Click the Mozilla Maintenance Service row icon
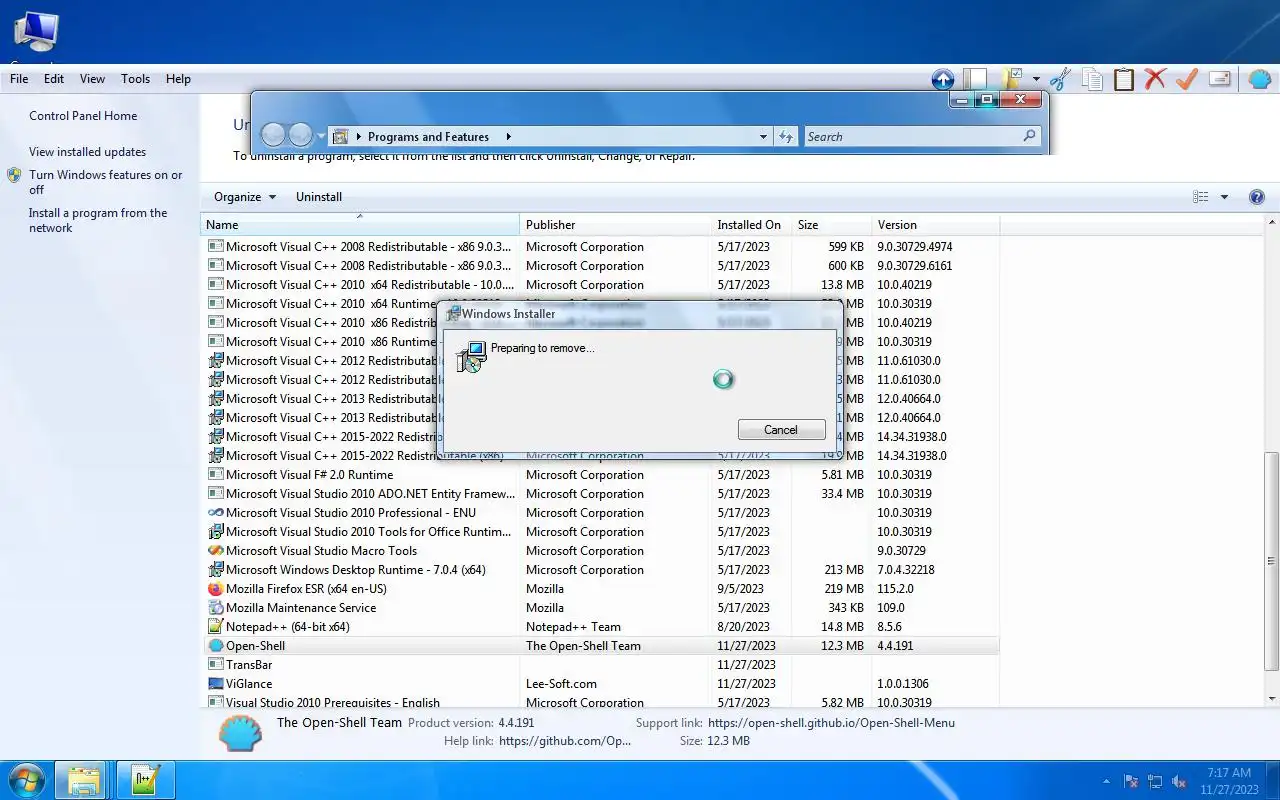The width and height of the screenshot is (1280, 800). click(x=215, y=608)
